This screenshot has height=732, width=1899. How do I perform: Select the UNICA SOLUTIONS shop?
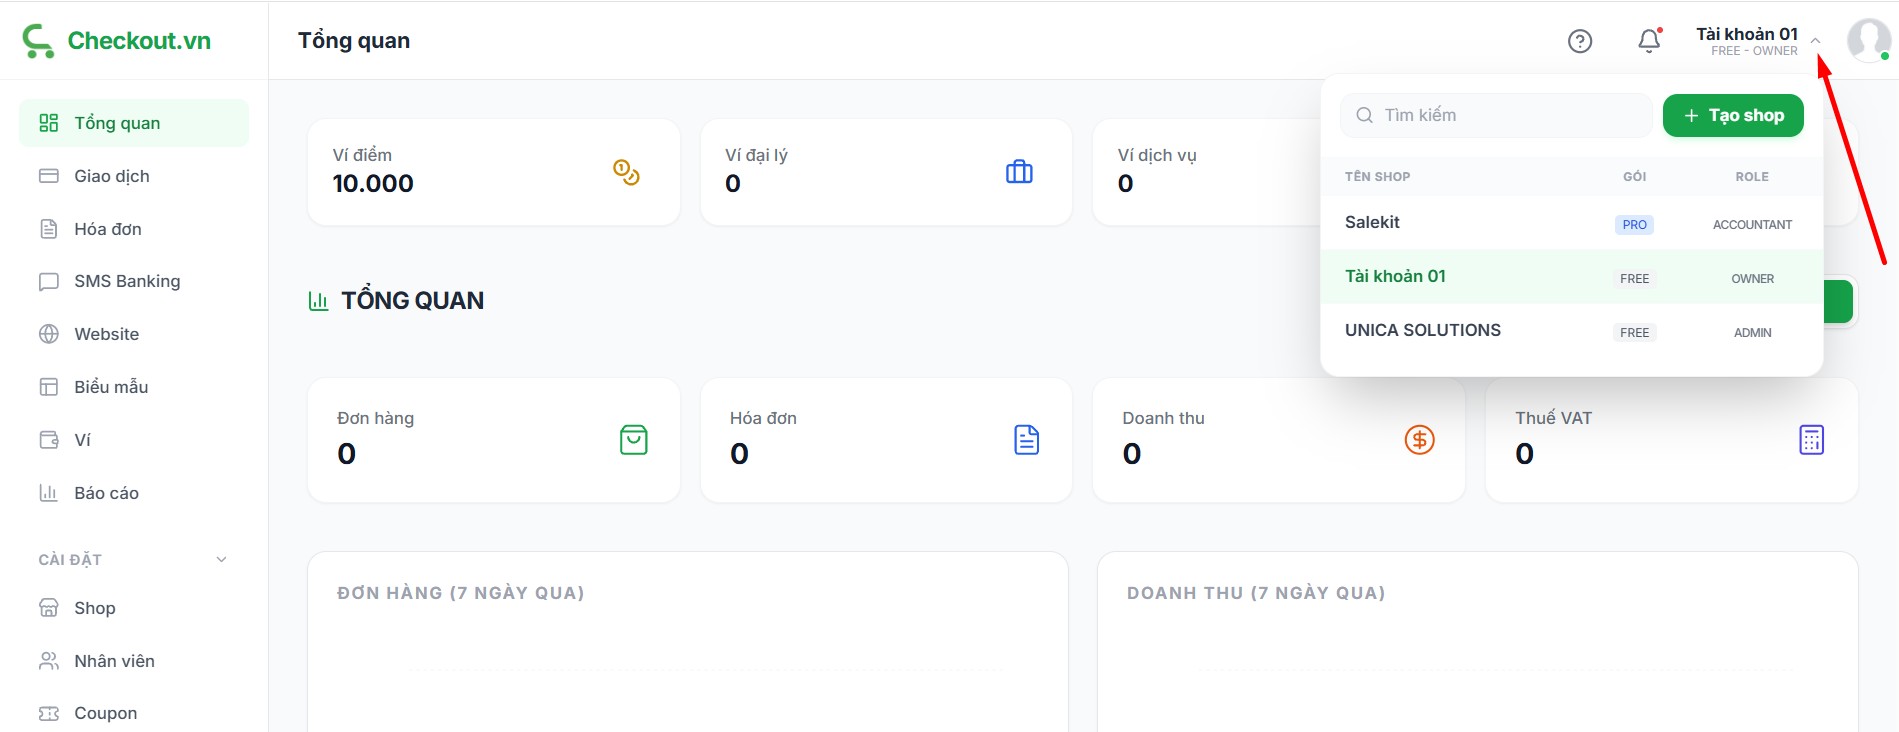click(1422, 331)
